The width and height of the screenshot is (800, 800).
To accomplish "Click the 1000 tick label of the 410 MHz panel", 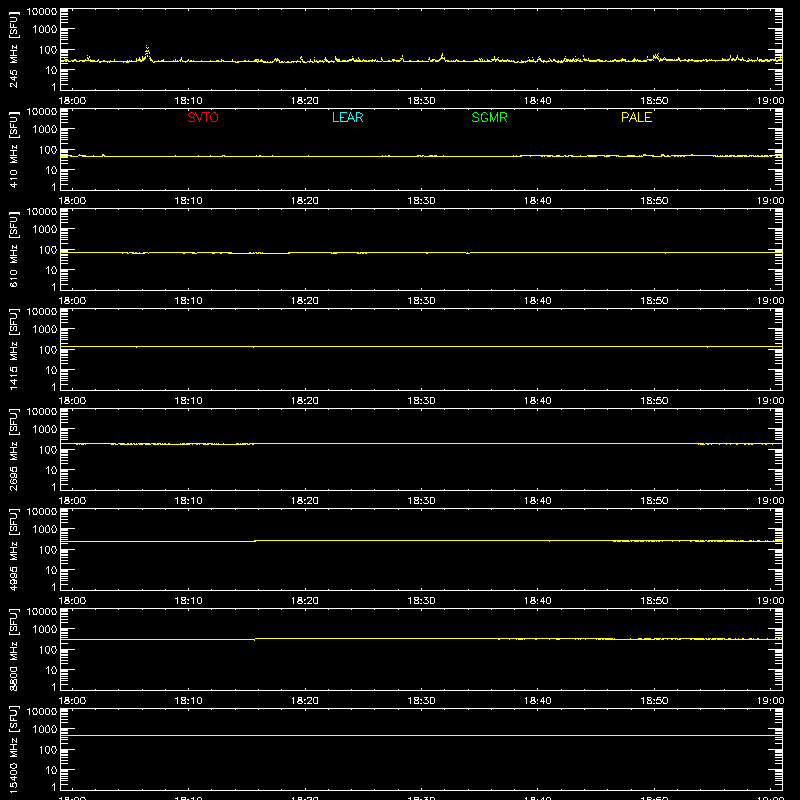I will pyautogui.click(x=45, y=130).
